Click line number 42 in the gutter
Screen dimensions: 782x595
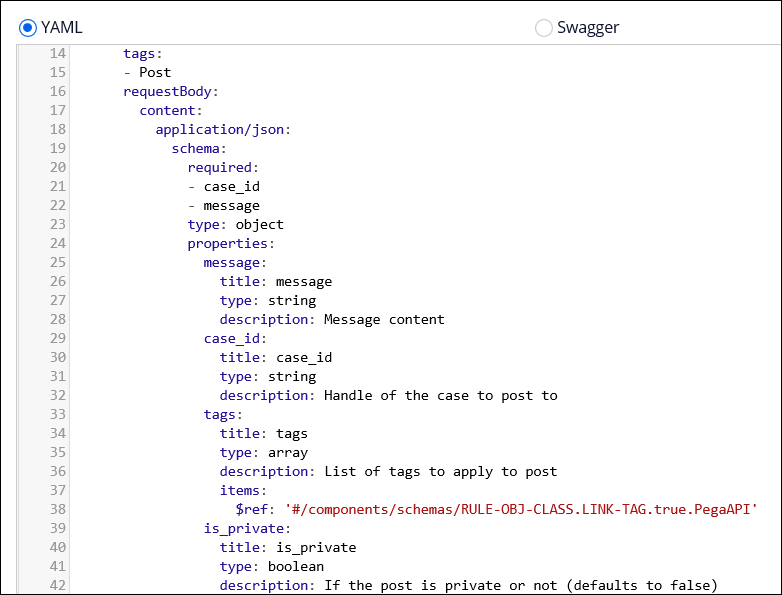(x=57, y=585)
